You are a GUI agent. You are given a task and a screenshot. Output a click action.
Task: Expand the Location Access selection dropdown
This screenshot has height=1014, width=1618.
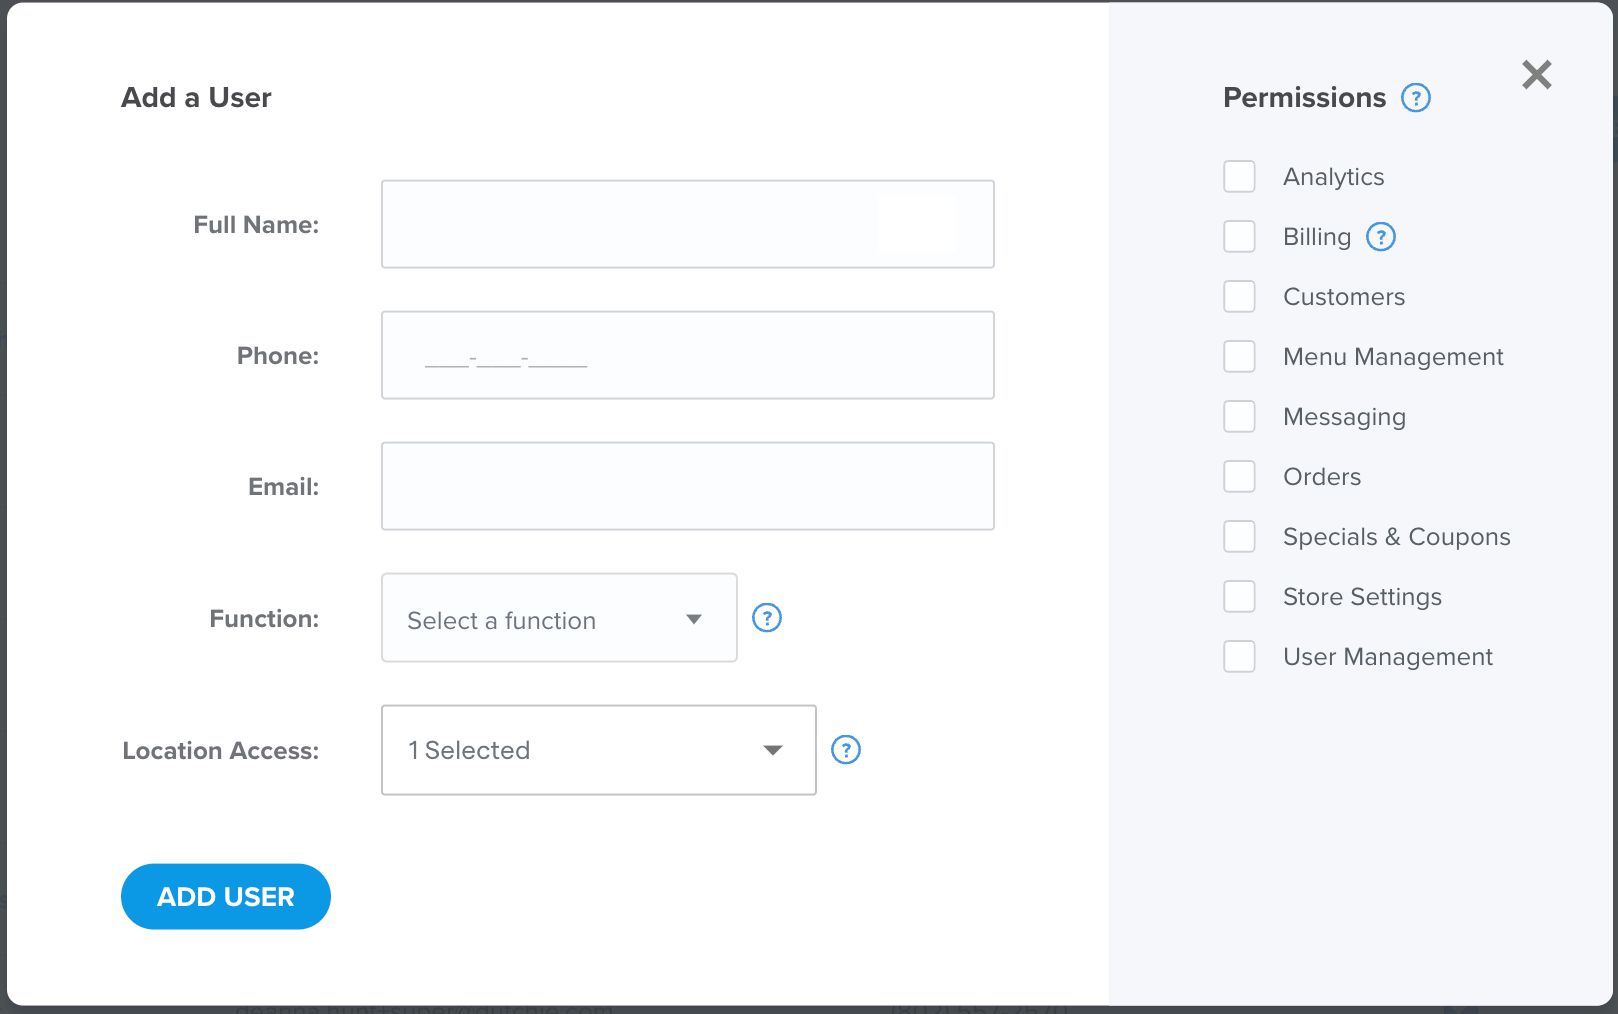(x=598, y=750)
